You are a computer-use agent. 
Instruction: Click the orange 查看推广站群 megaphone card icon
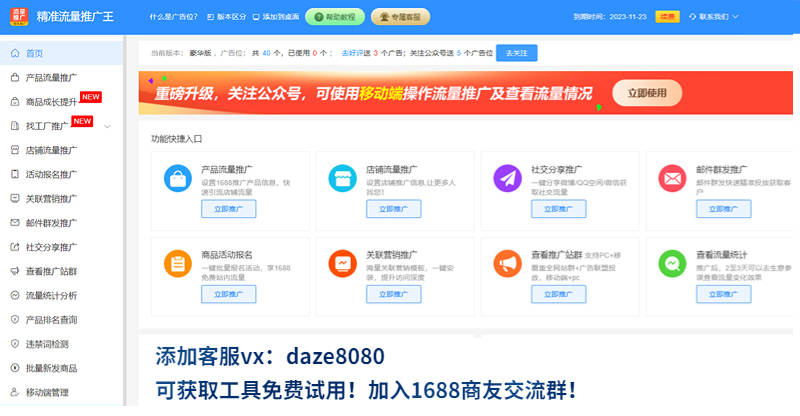pyautogui.click(x=508, y=264)
